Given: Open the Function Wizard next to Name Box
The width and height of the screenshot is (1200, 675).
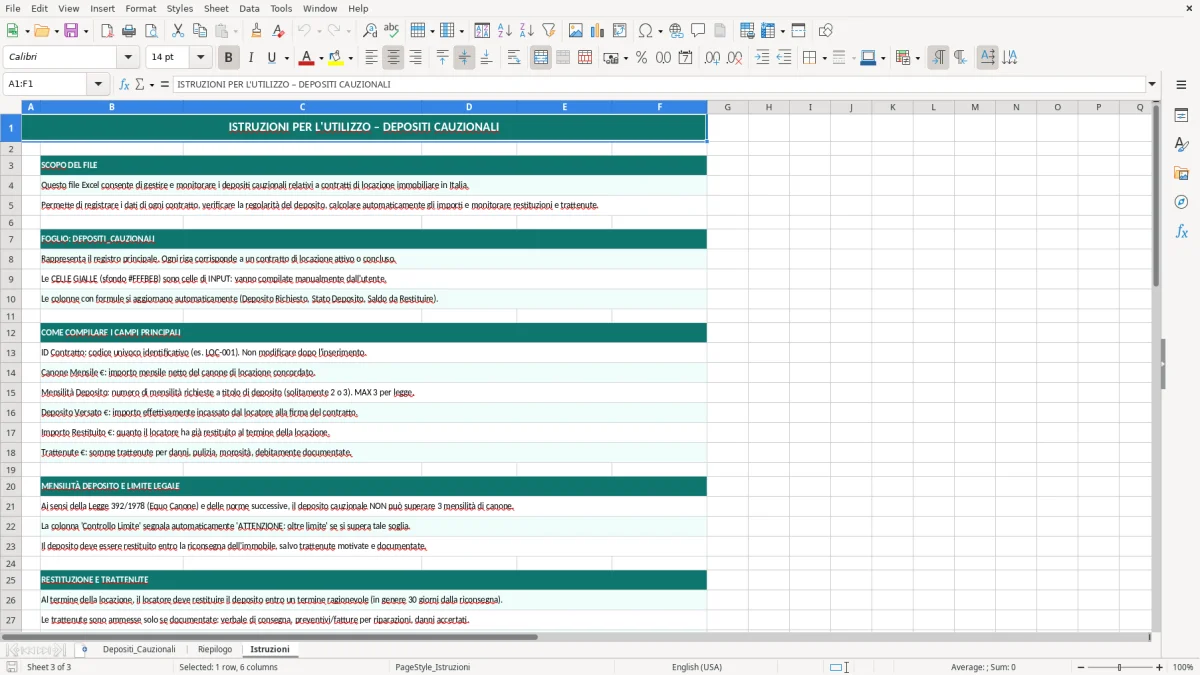Looking at the screenshot, I should point(125,84).
